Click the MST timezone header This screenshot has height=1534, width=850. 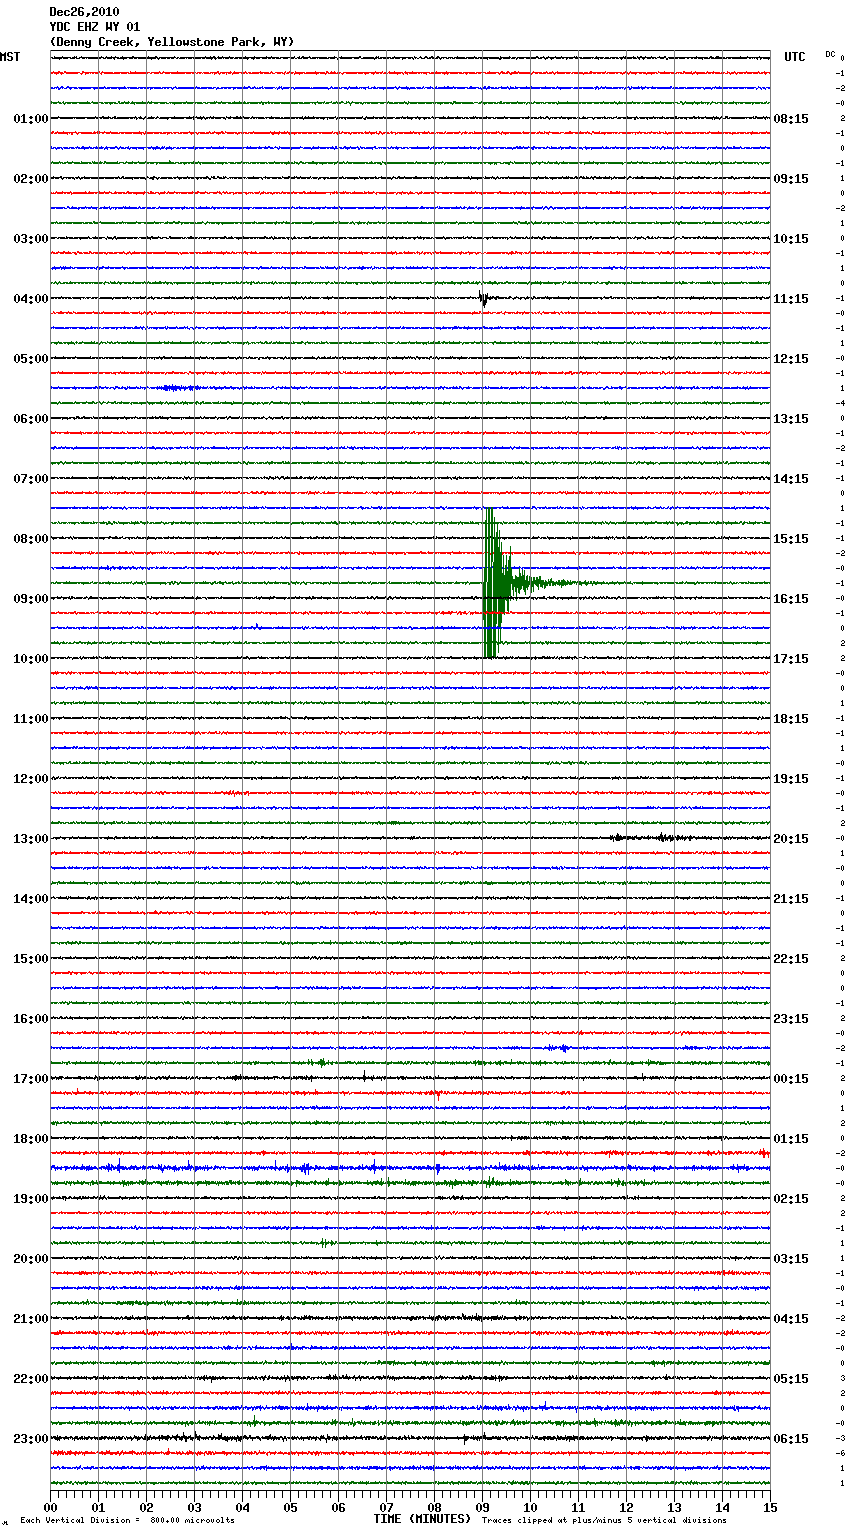click(10, 57)
